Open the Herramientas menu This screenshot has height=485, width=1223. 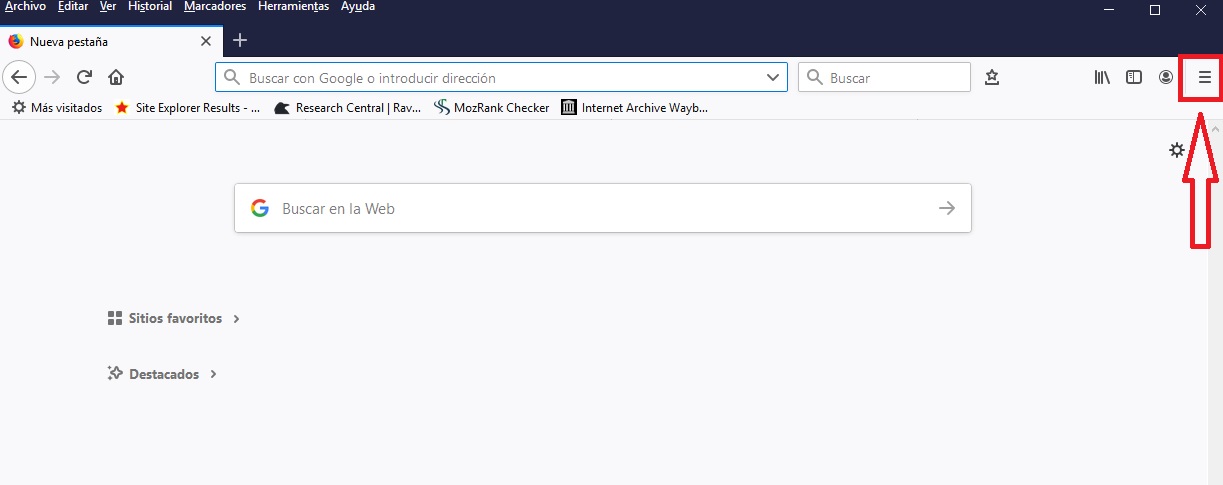(293, 7)
